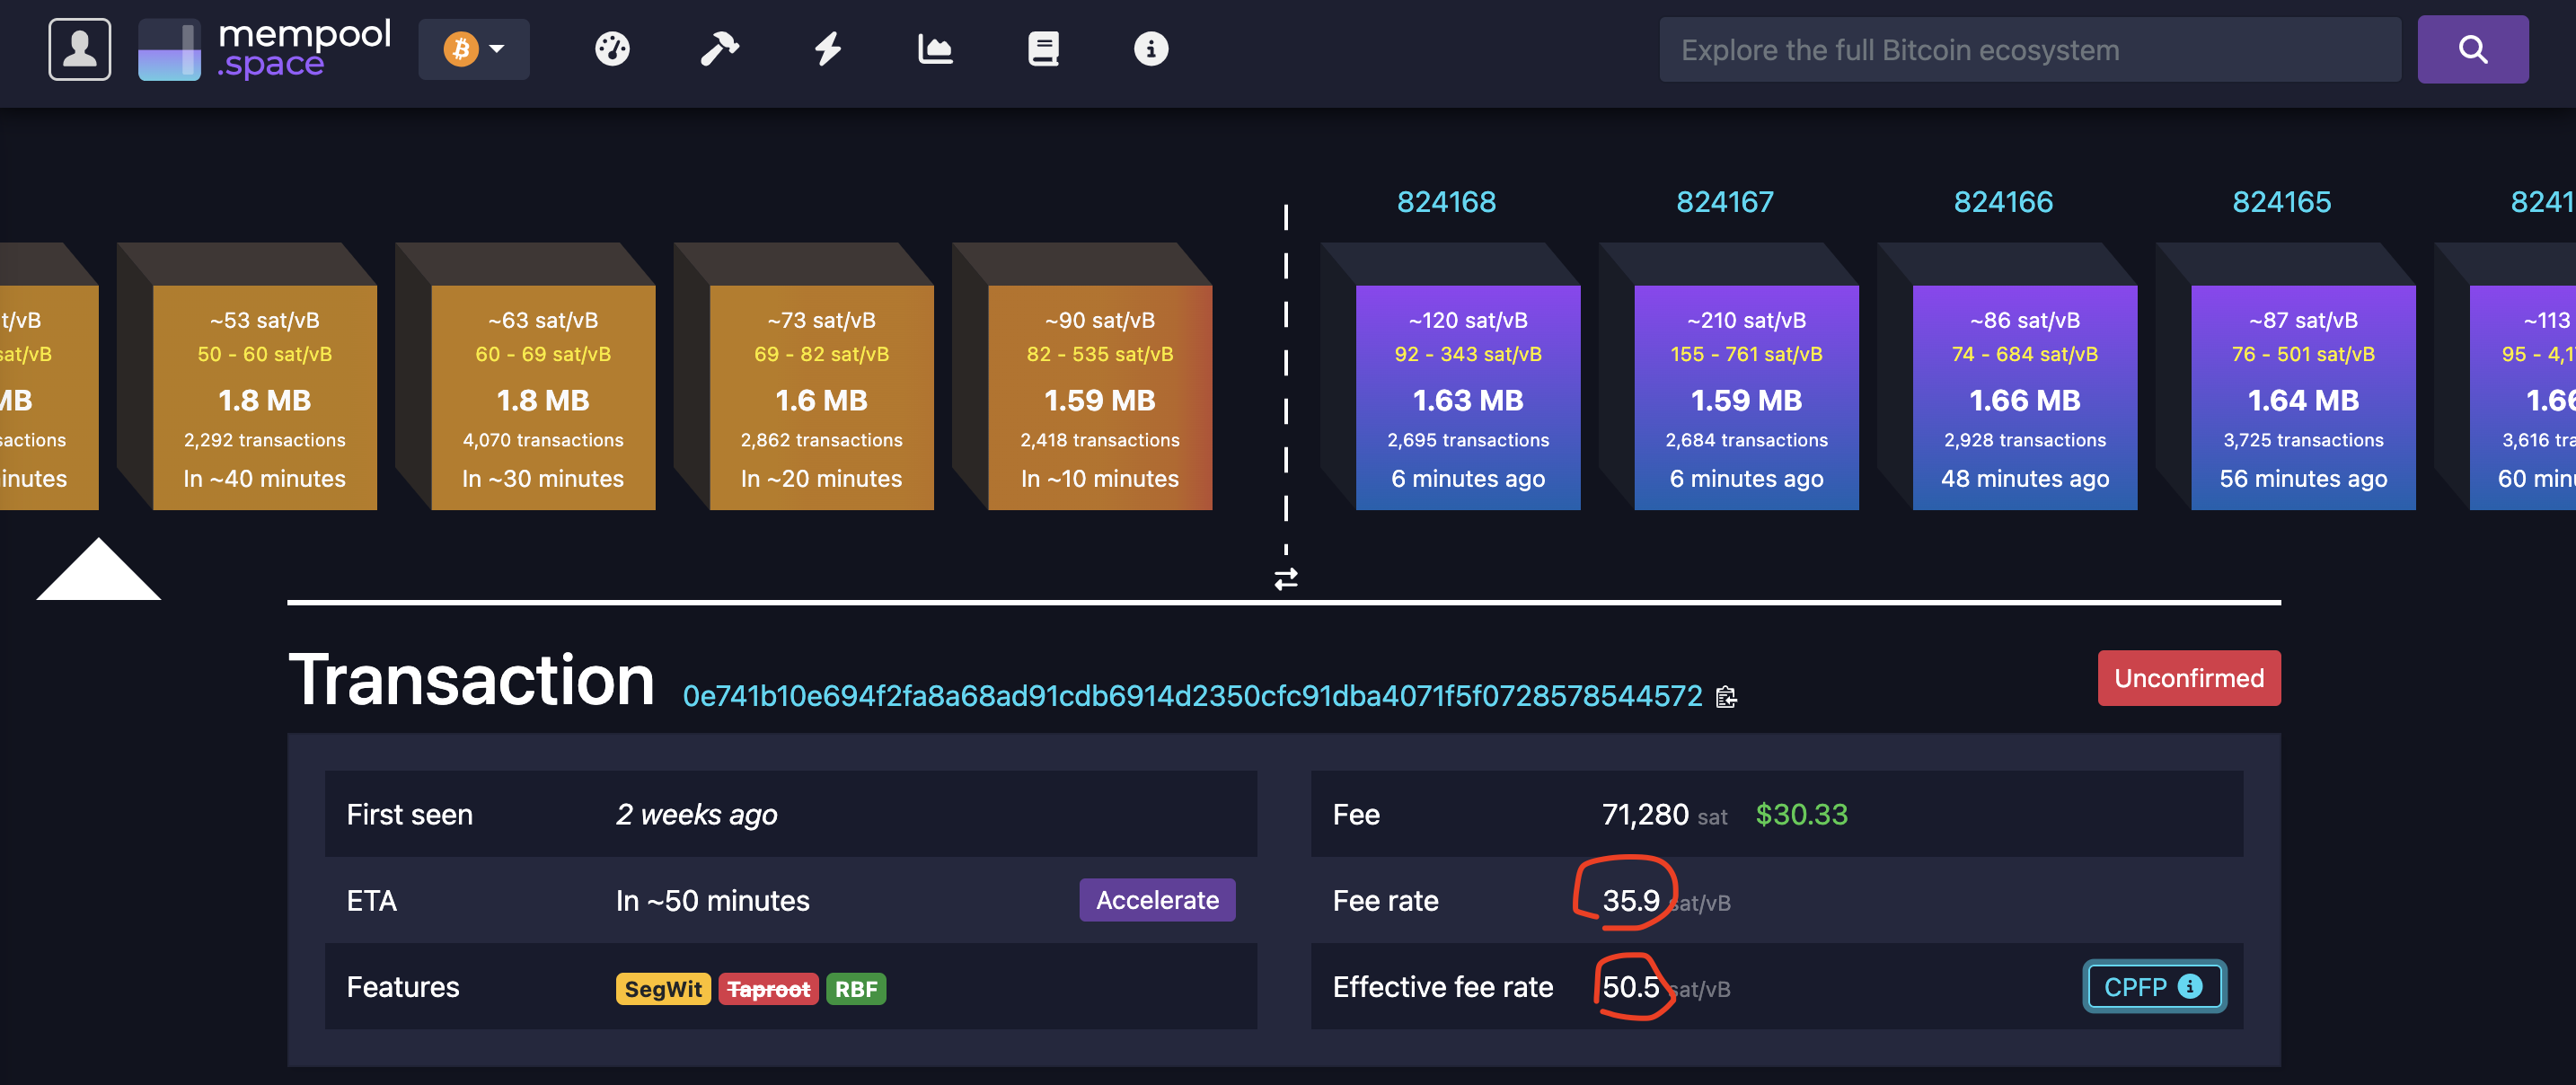Click the purple search magnifier button

(2472, 49)
